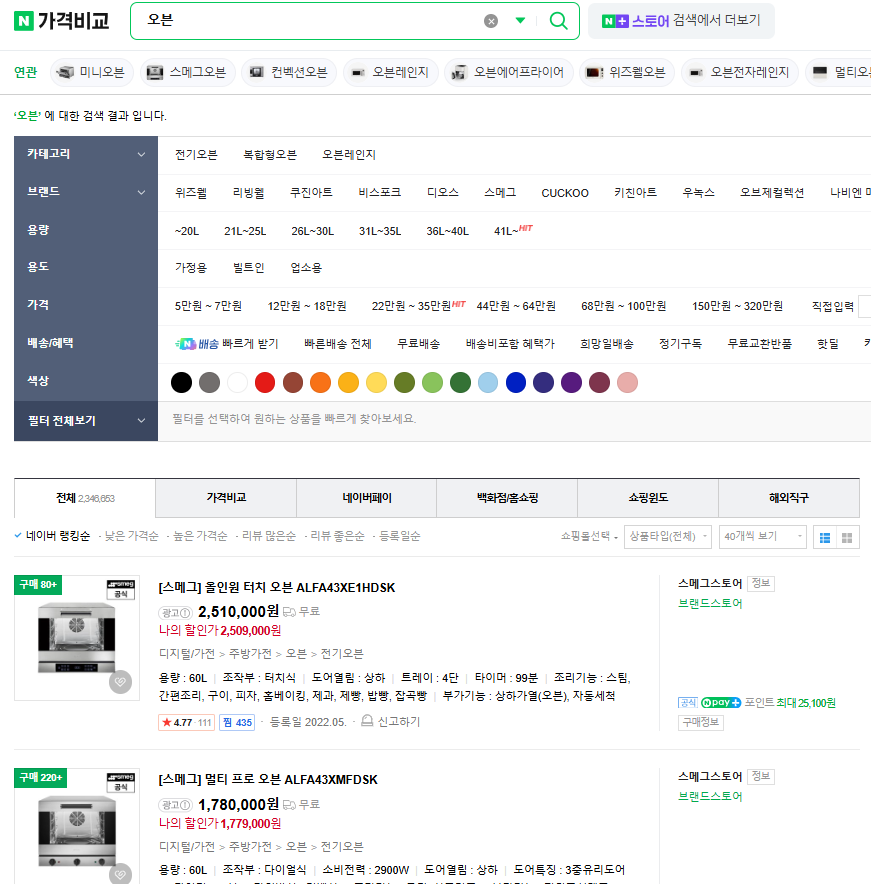Screen dimensions: 871x884
Task: Expand the 브랜드 filter chevron
Action: click(x=142, y=192)
